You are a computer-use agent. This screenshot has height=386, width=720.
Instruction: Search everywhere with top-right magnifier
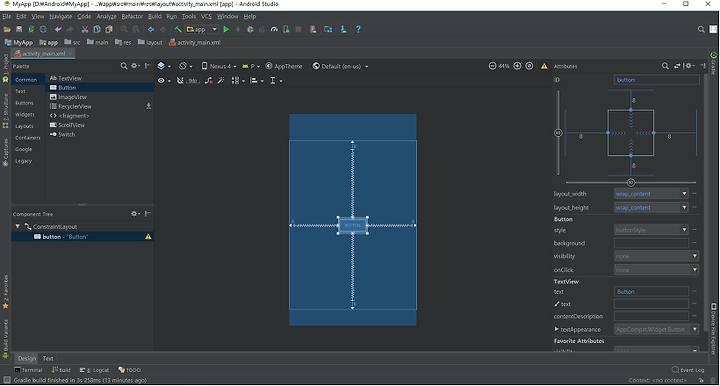pos(701,29)
